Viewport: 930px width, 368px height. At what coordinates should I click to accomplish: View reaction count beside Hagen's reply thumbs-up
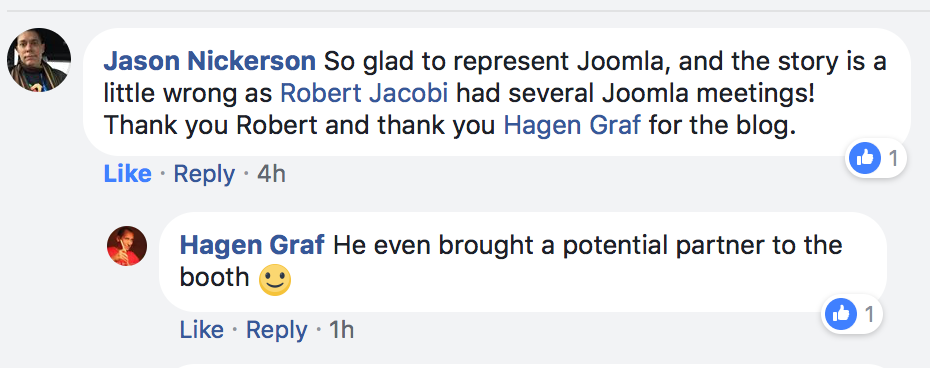(870, 315)
